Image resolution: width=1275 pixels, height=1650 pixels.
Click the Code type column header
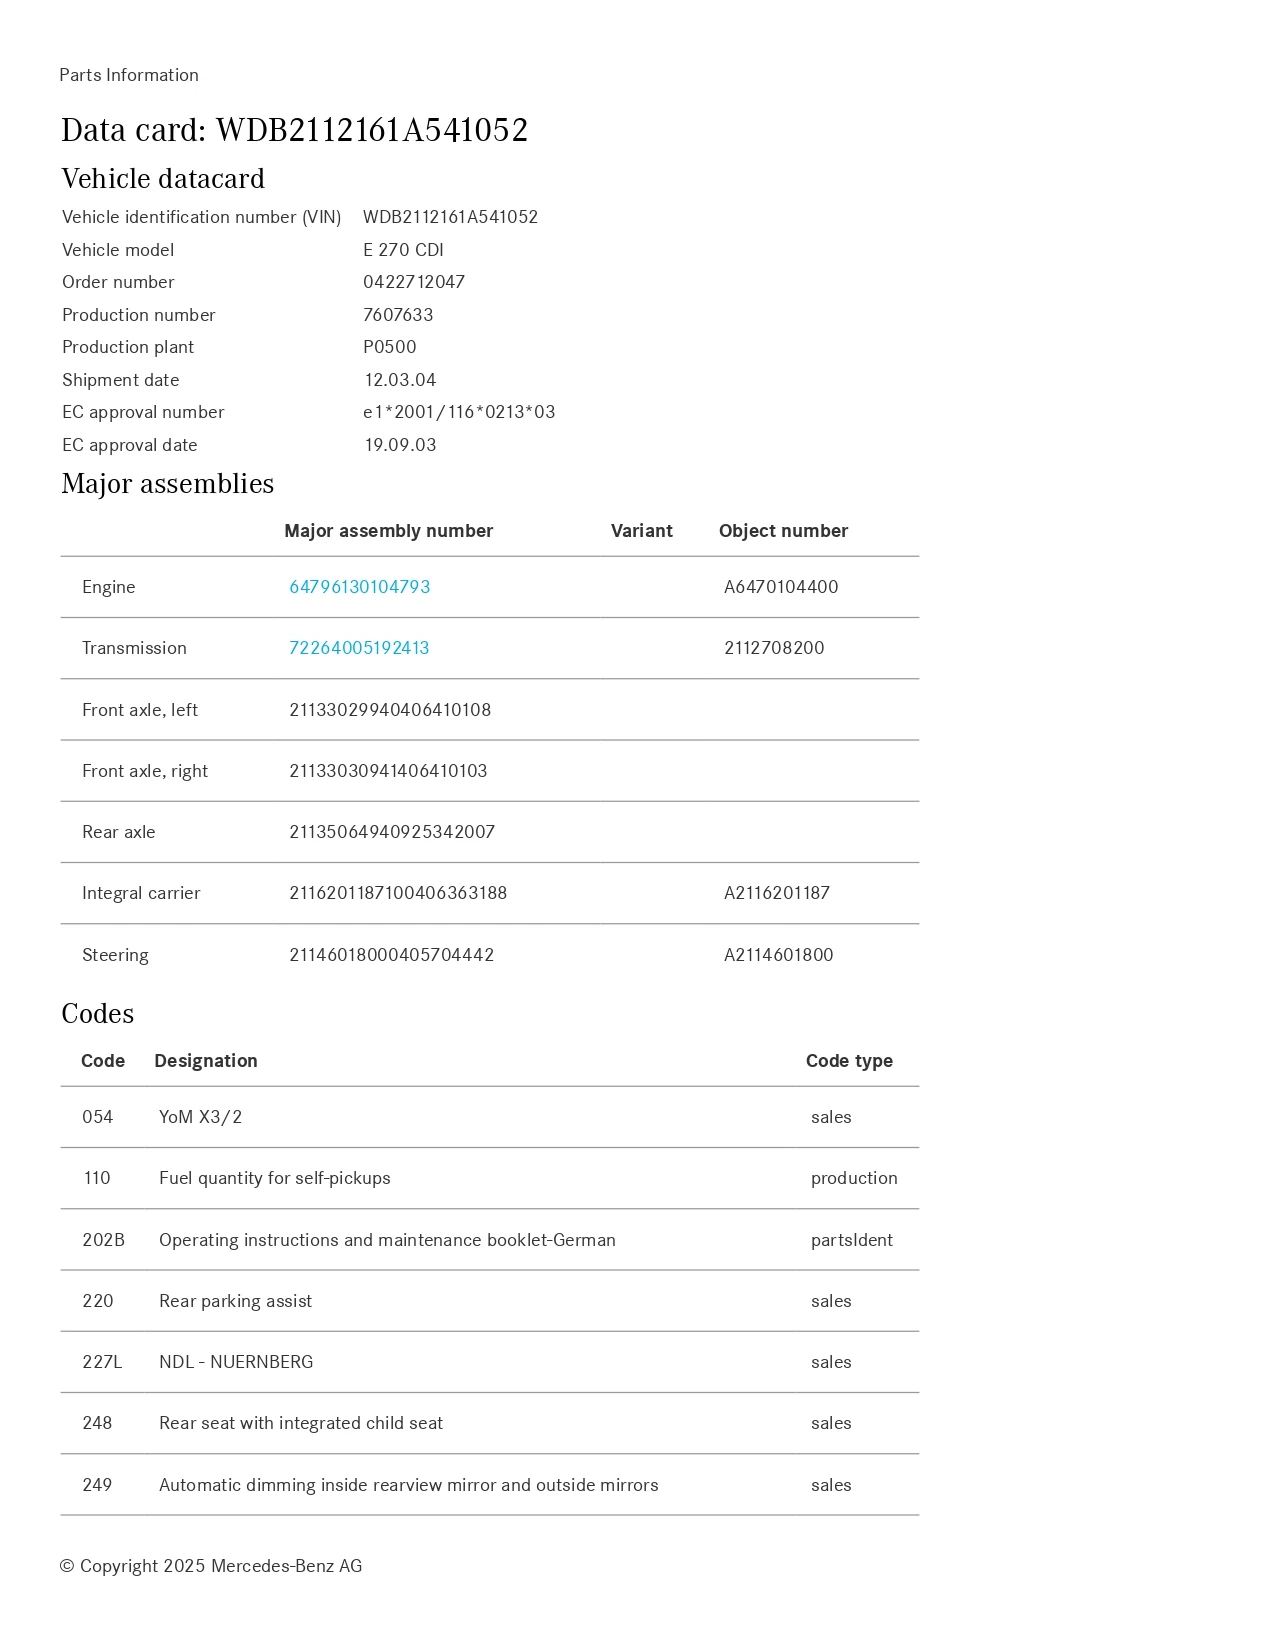click(x=849, y=1061)
